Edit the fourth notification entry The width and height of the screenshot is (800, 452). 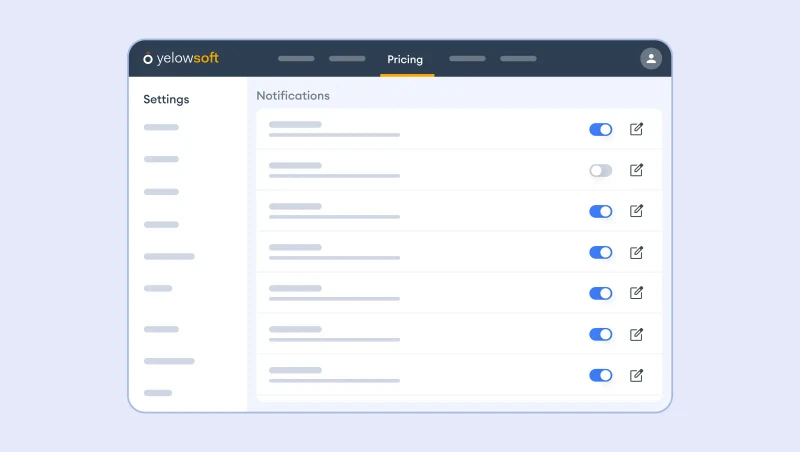636,252
